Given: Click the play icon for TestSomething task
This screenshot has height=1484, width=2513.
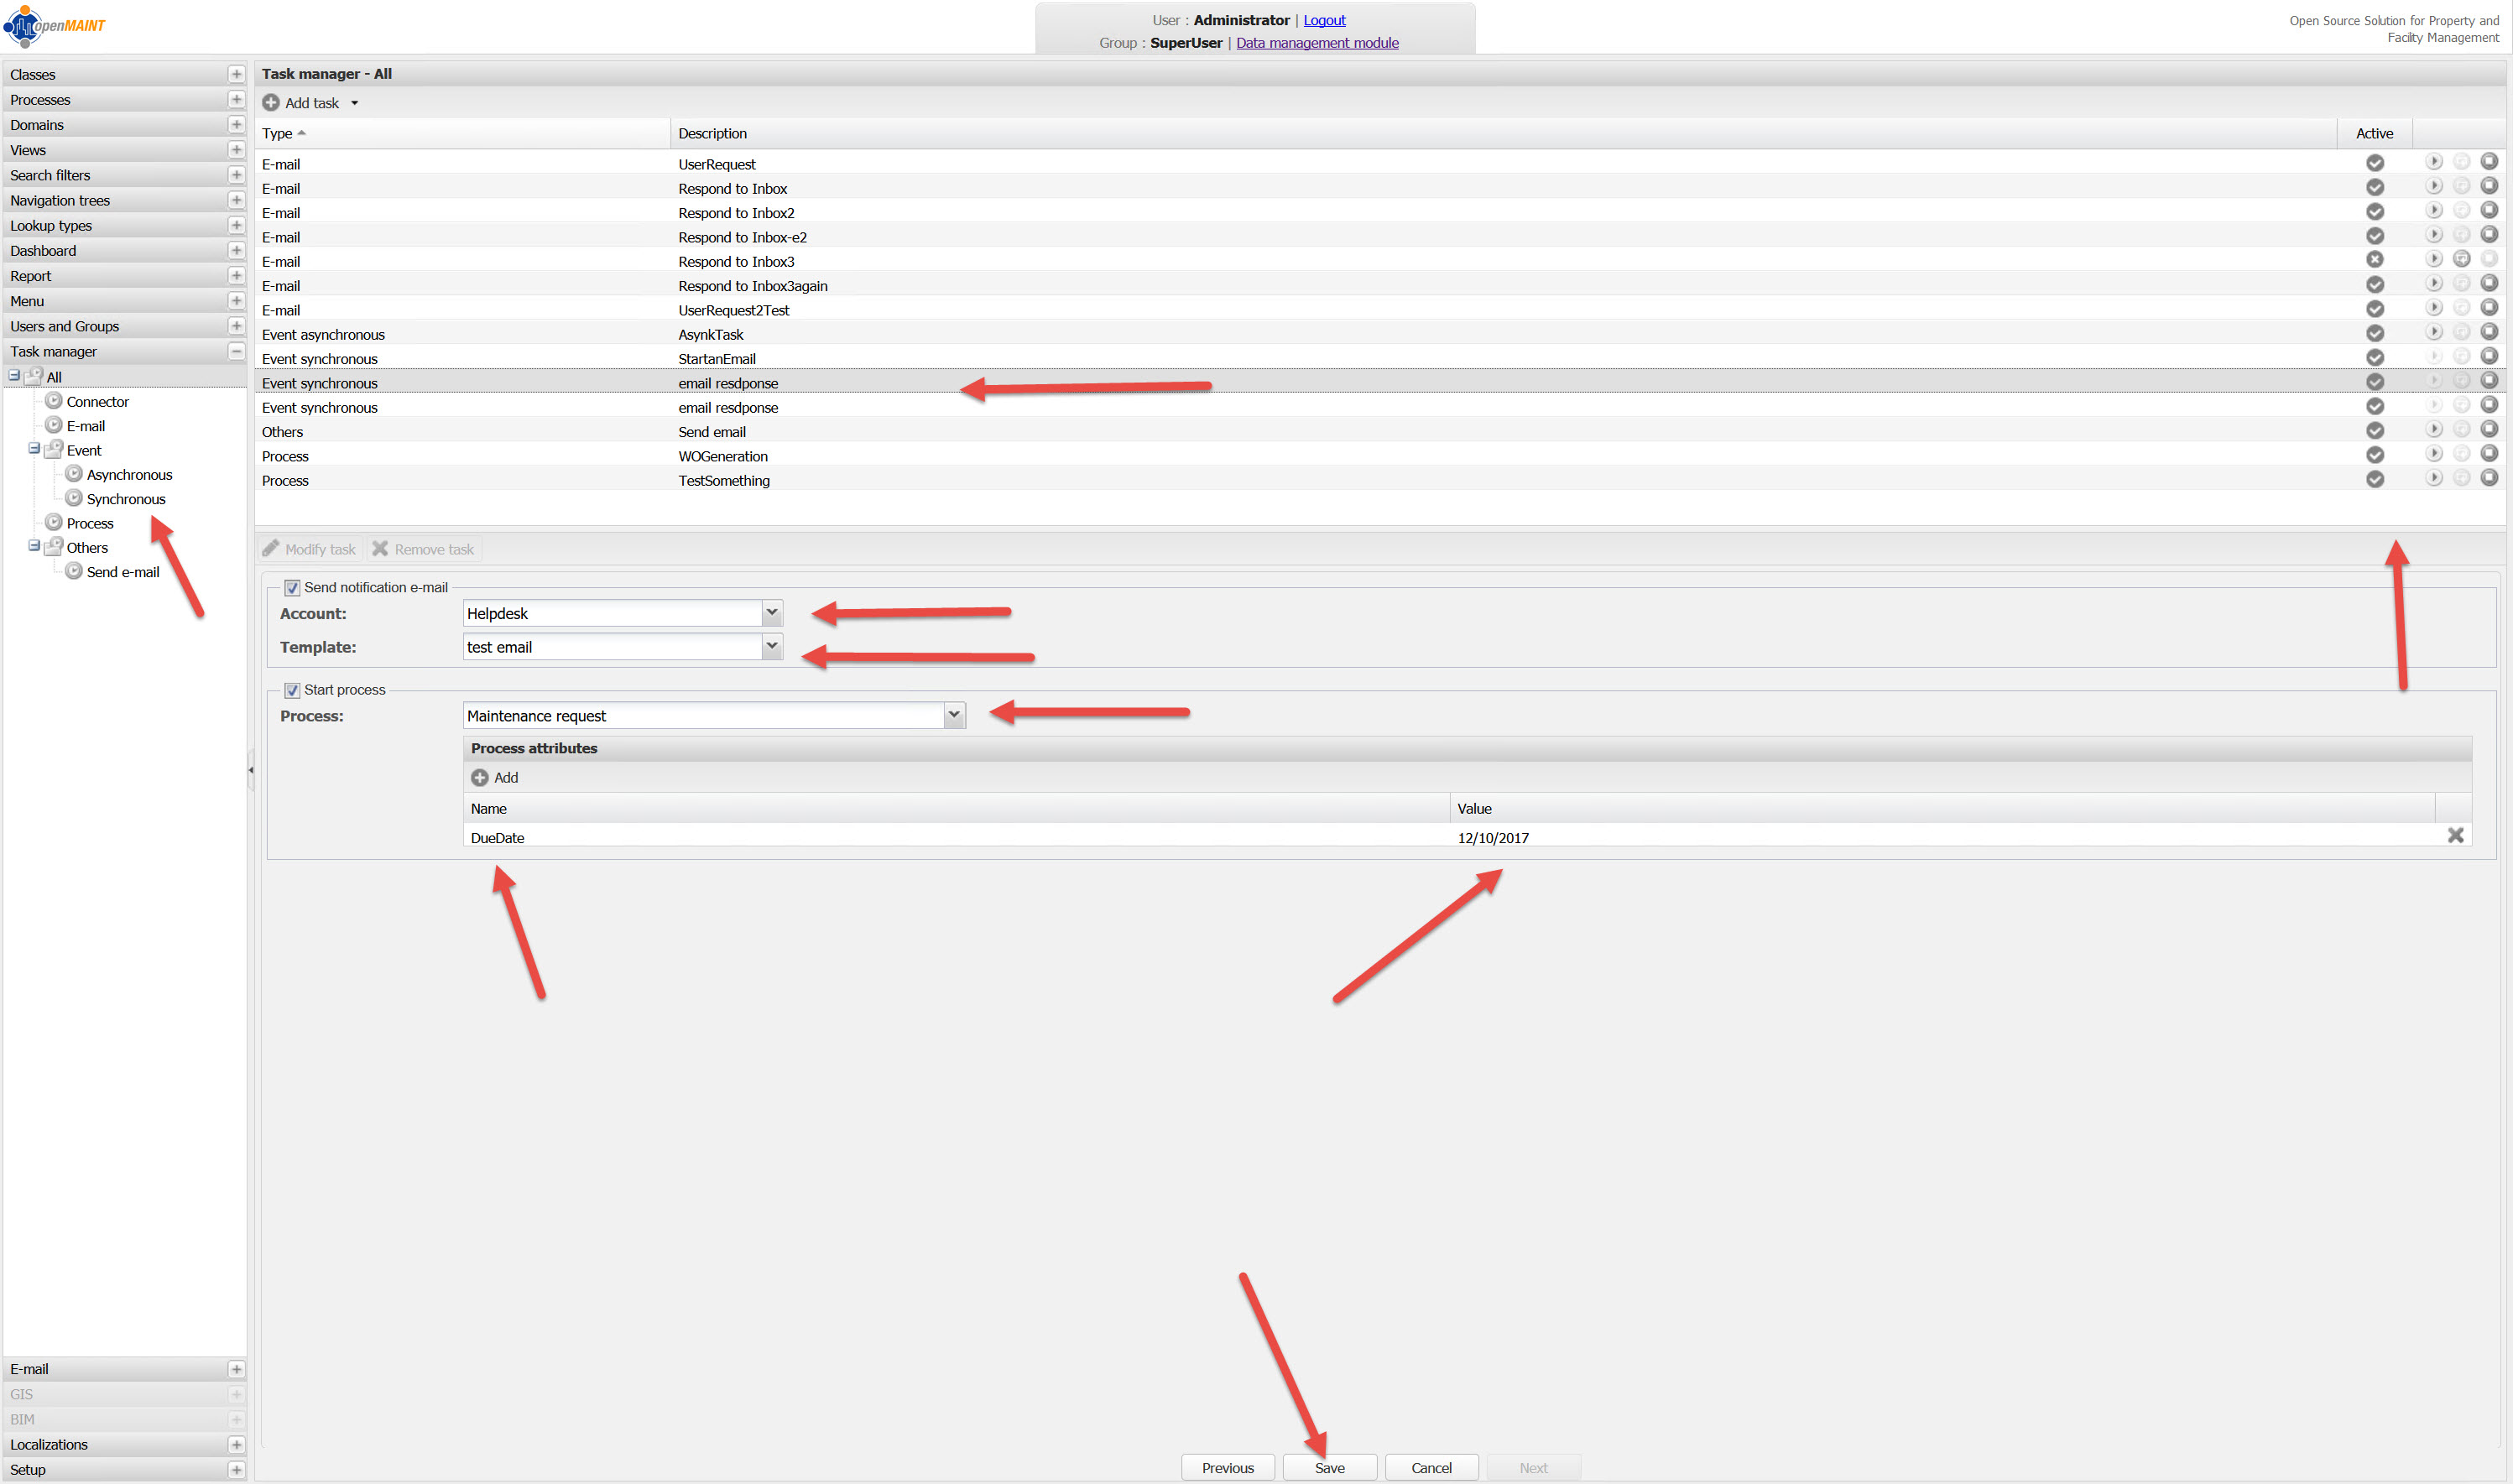Looking at the screenshot, I should [x=2433, y=478].
